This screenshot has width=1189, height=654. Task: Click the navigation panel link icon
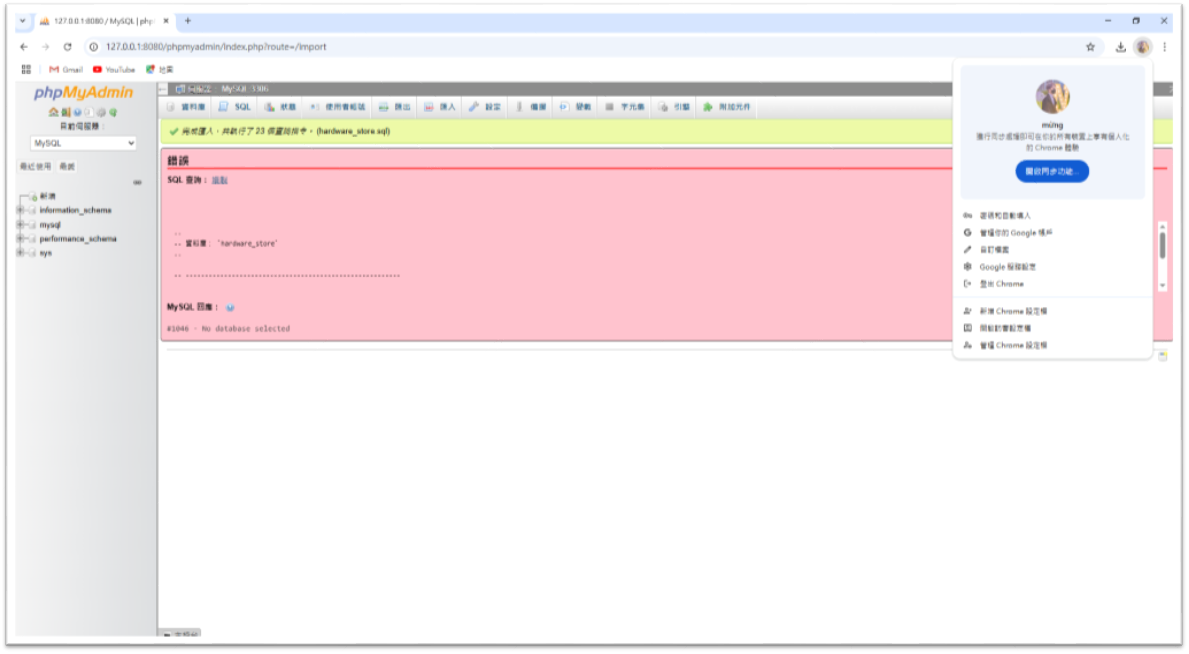[137, 182]
